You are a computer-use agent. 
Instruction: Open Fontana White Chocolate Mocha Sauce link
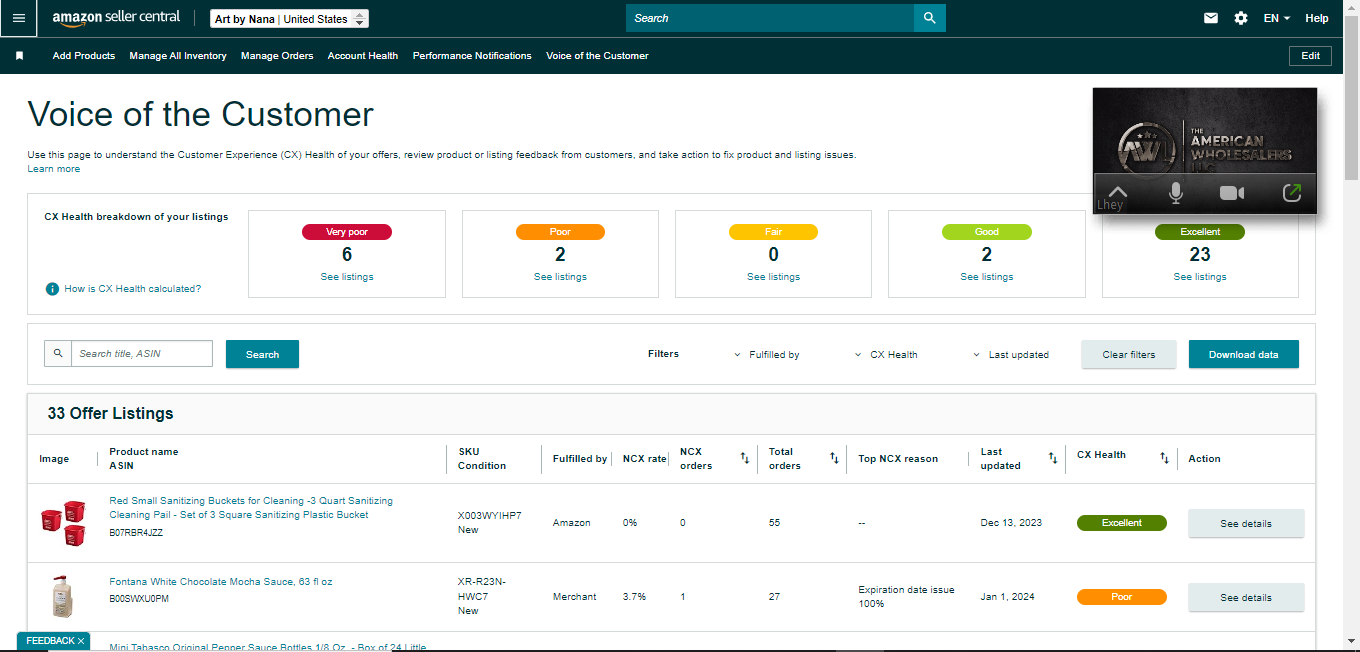click(x=221, y=582)
